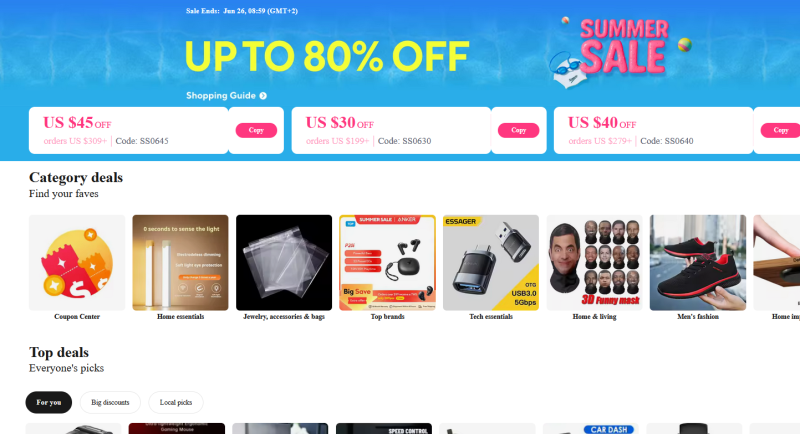
Task: Open the Coupon Center category image
Action: pyautogui.click(x=77, y=263)
